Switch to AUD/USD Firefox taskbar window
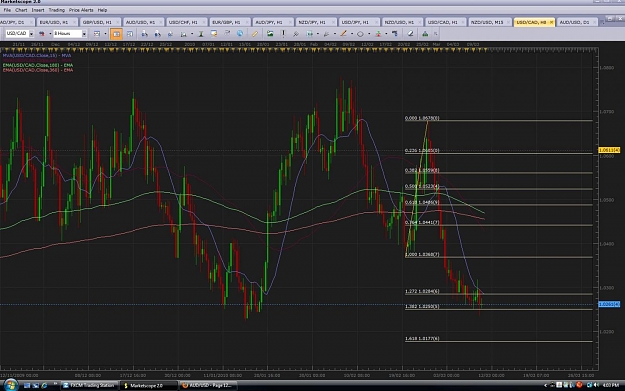625x391 pixels. (x=207, y=385)
